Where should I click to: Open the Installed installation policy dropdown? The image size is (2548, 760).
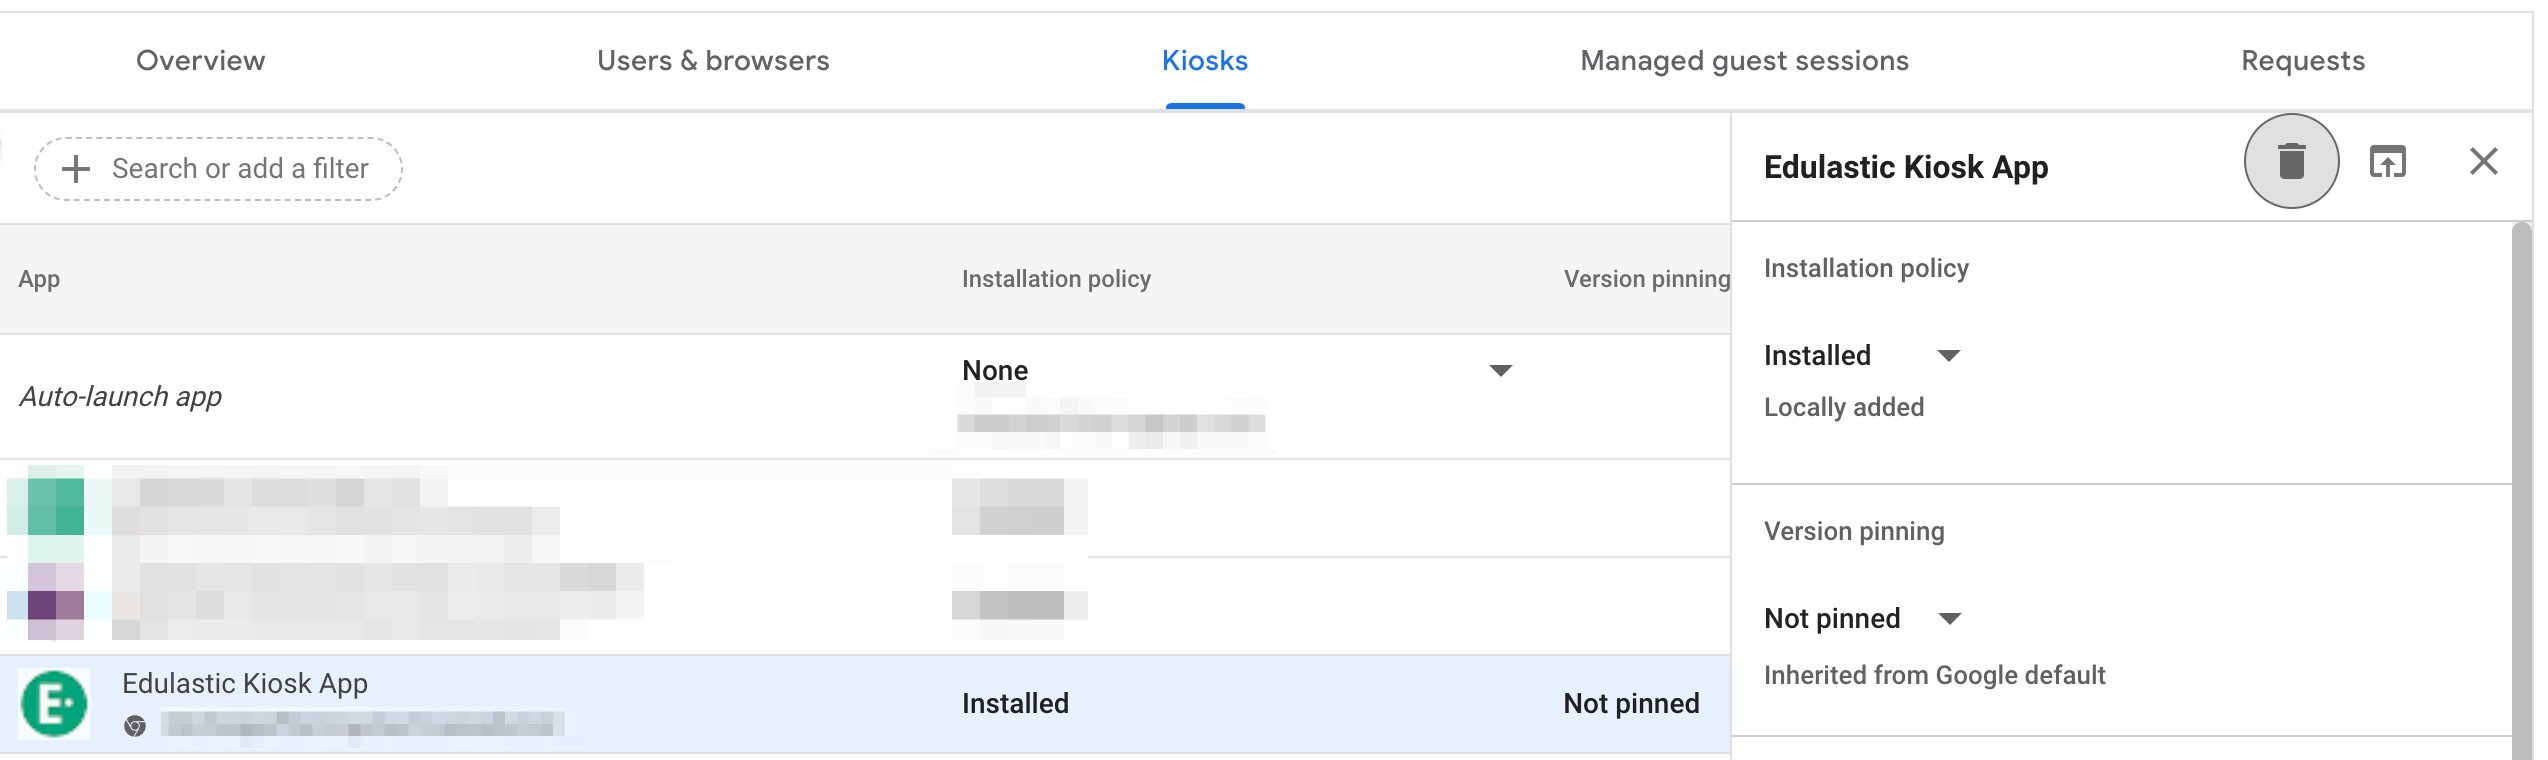point(1862,356)
